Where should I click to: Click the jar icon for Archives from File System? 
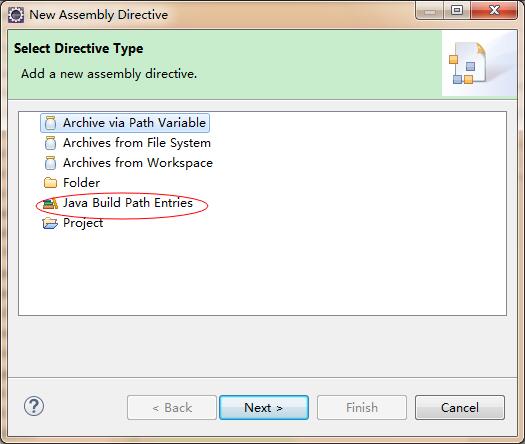pyautogui.click(x=51, y=143)
